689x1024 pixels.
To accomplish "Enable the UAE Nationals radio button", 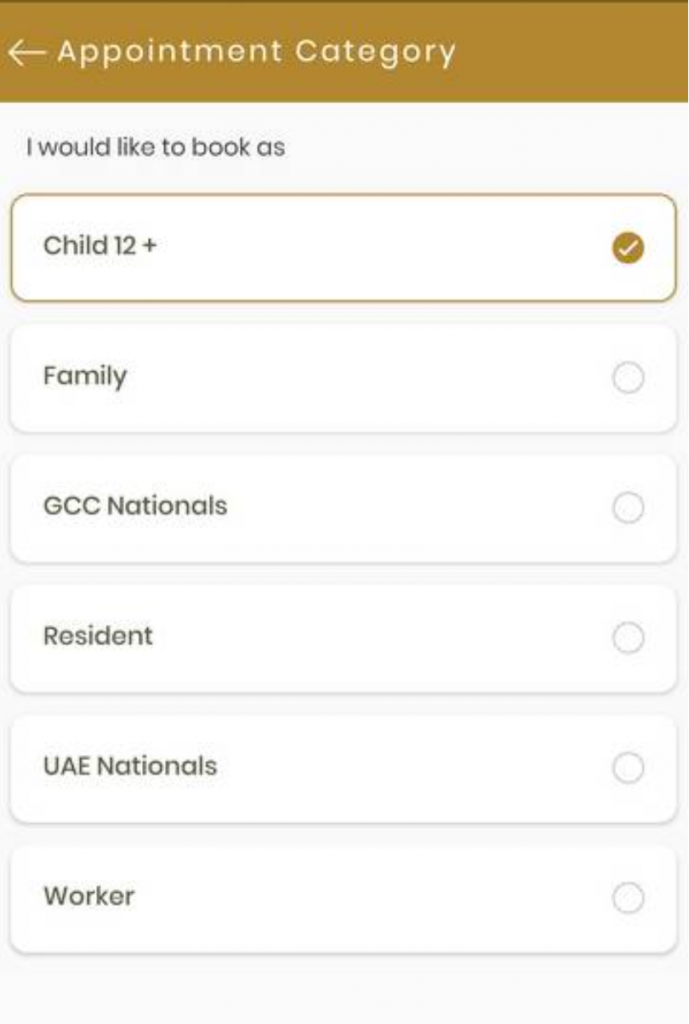I will 628,768.
